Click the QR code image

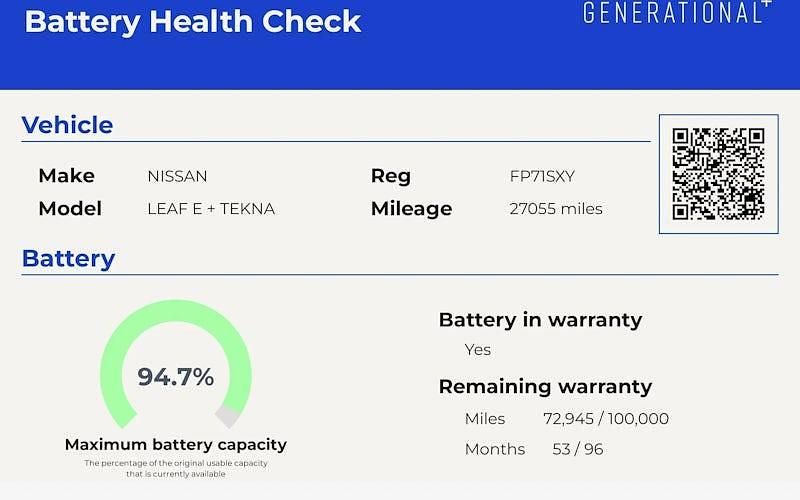718,174
